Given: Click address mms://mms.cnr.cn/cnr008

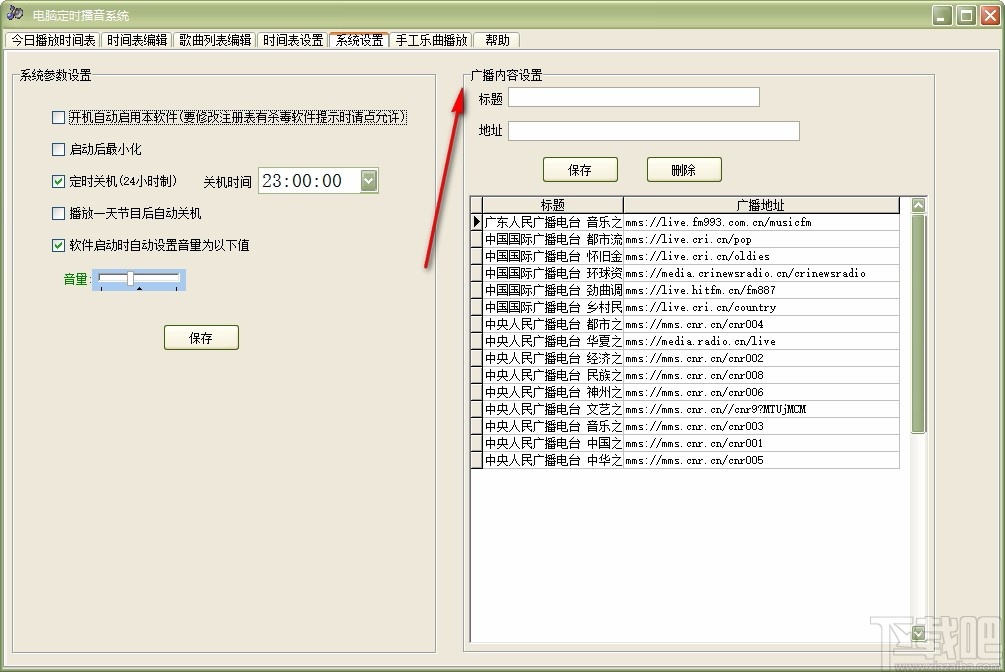Looking at the screenshot, I should (x=694, y=375).
